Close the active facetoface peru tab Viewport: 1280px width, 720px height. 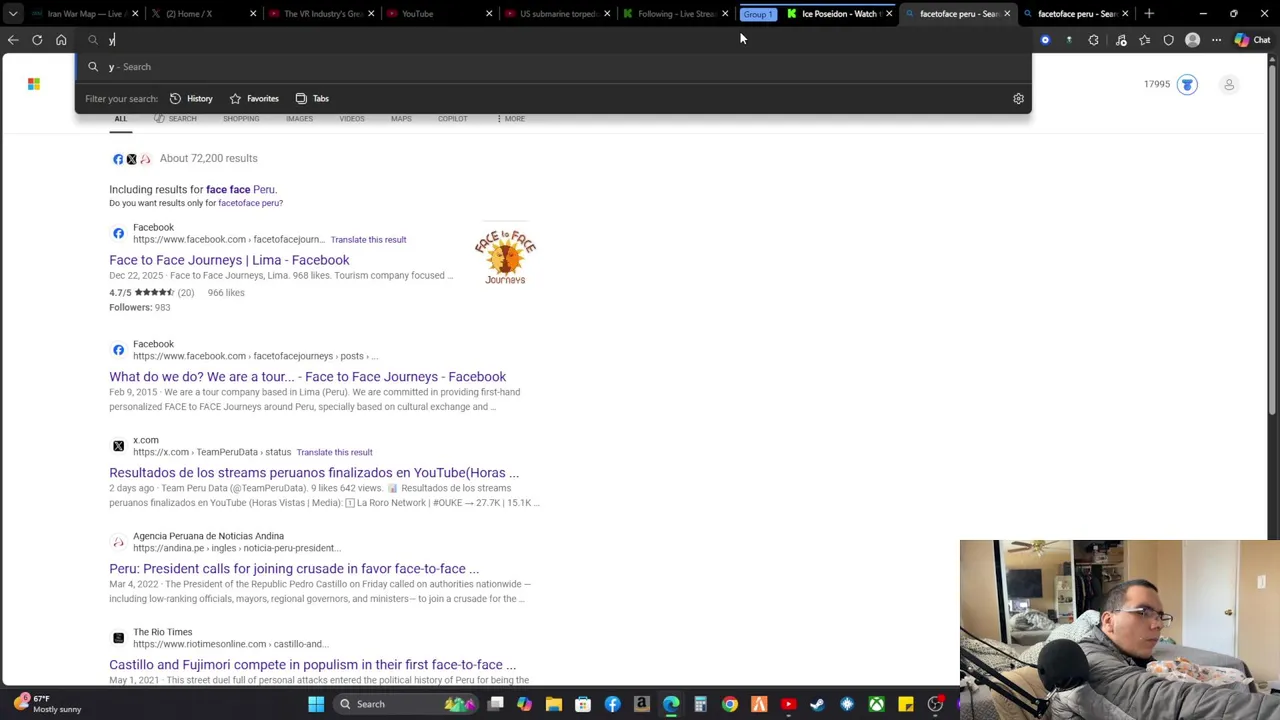(x=1007, y=14)
